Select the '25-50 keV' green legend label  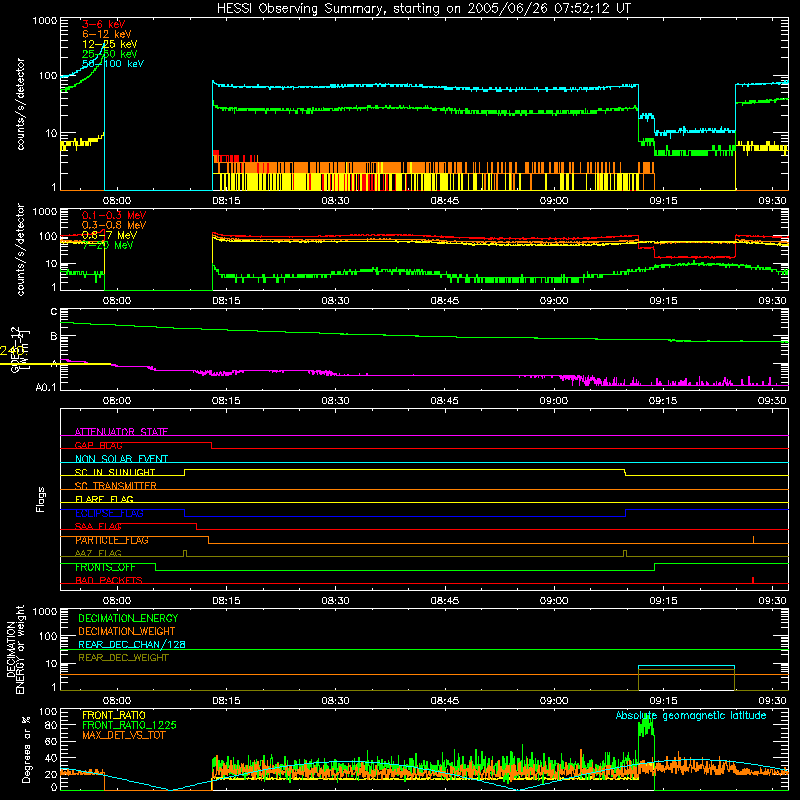pyautogui.click(x=110, y=54)
